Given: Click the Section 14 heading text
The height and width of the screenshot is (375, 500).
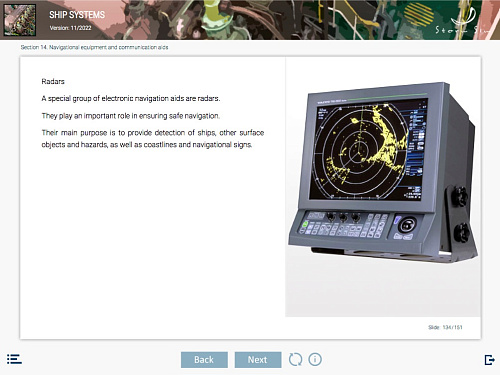Looking at the screenshot, I should pos(94,47).
